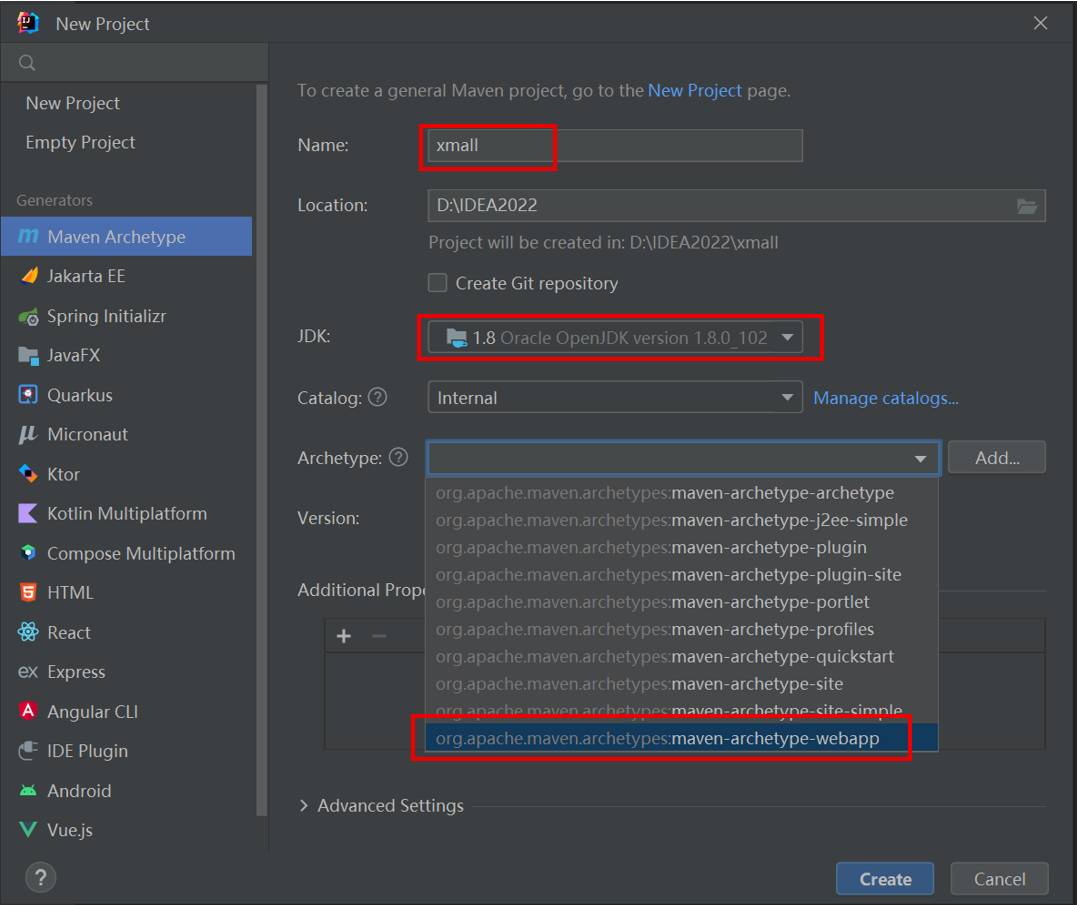The height and width of the screenshot is (905, 1077).
Task: Click the Quarkus generator icon
Action: pos(27,395)
